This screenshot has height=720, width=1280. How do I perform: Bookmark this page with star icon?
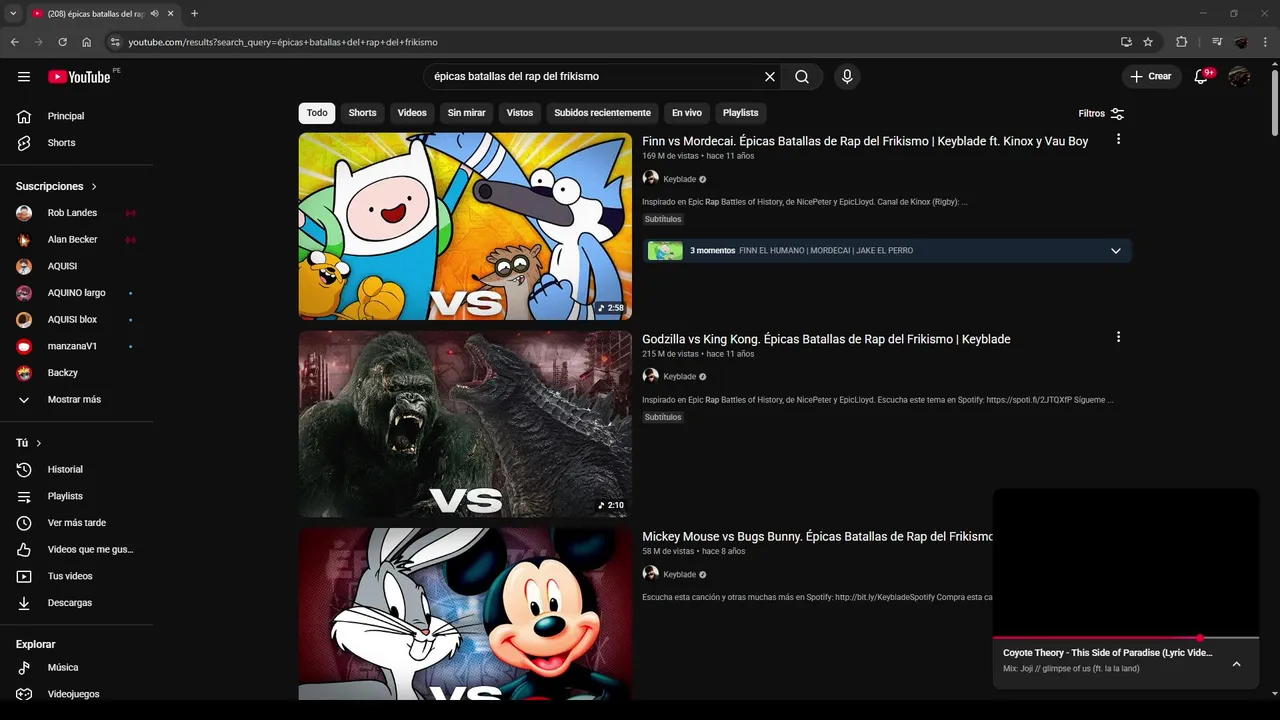coord(1148,42)
